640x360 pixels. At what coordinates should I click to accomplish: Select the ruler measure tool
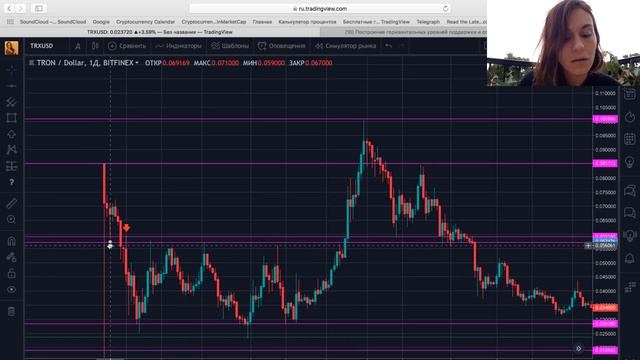[x=11, y=203]
